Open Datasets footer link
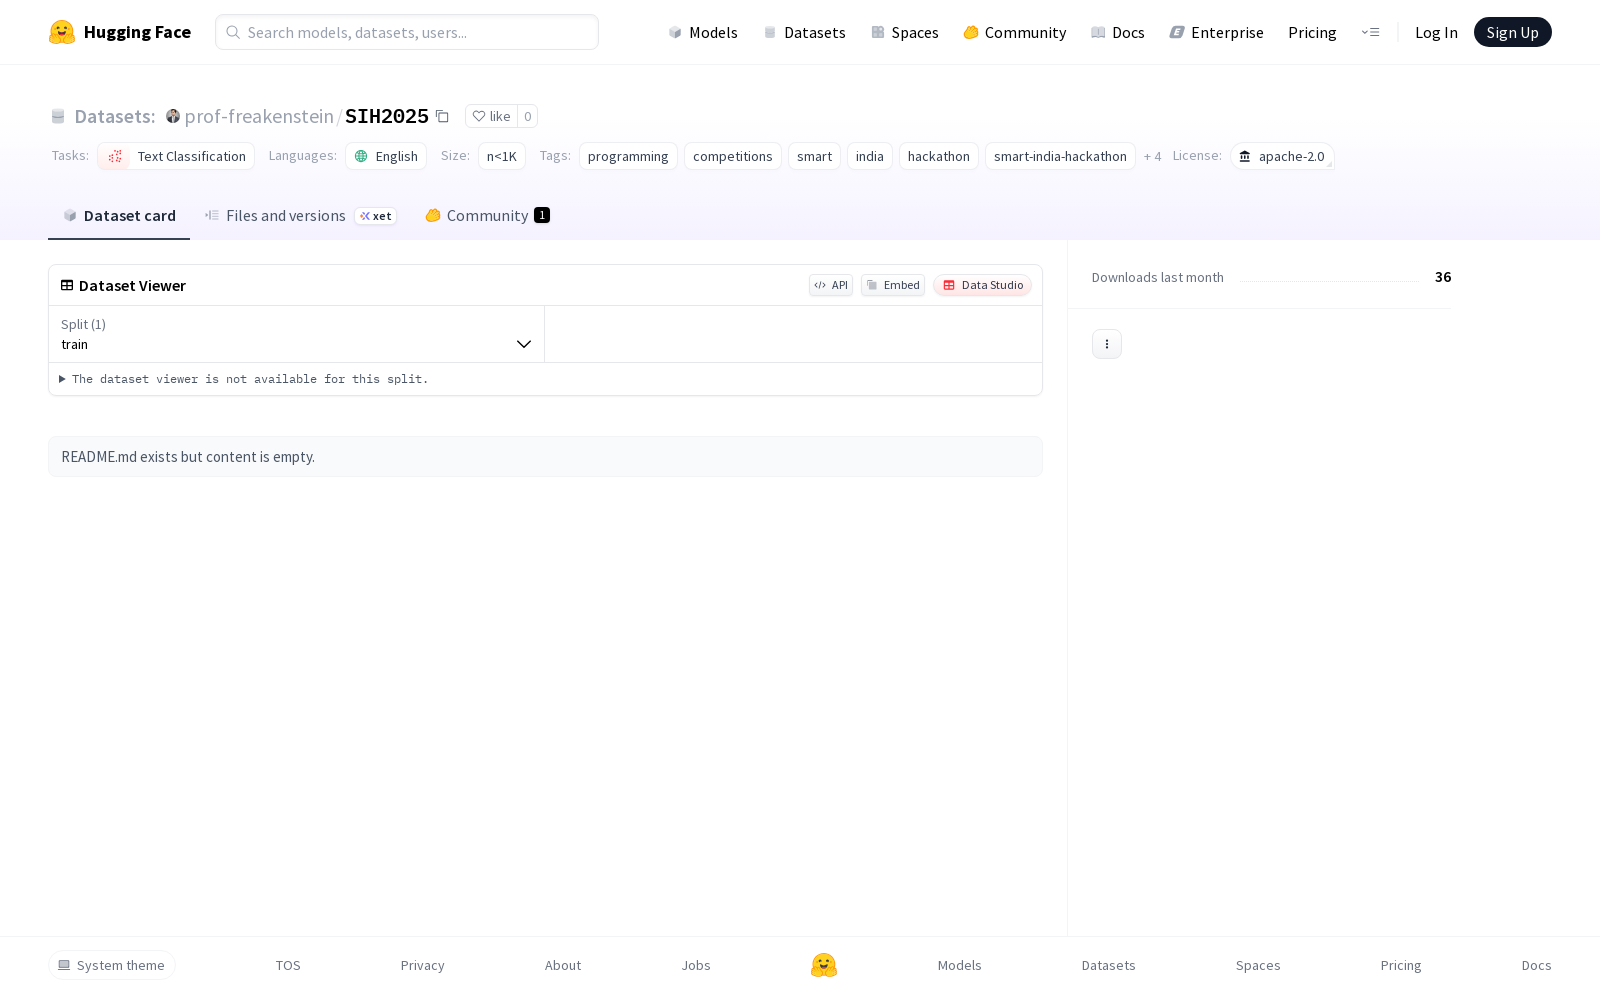Image resolution: width=1600 pixels, height=1000 pixels. click(x=1109, y=965)
